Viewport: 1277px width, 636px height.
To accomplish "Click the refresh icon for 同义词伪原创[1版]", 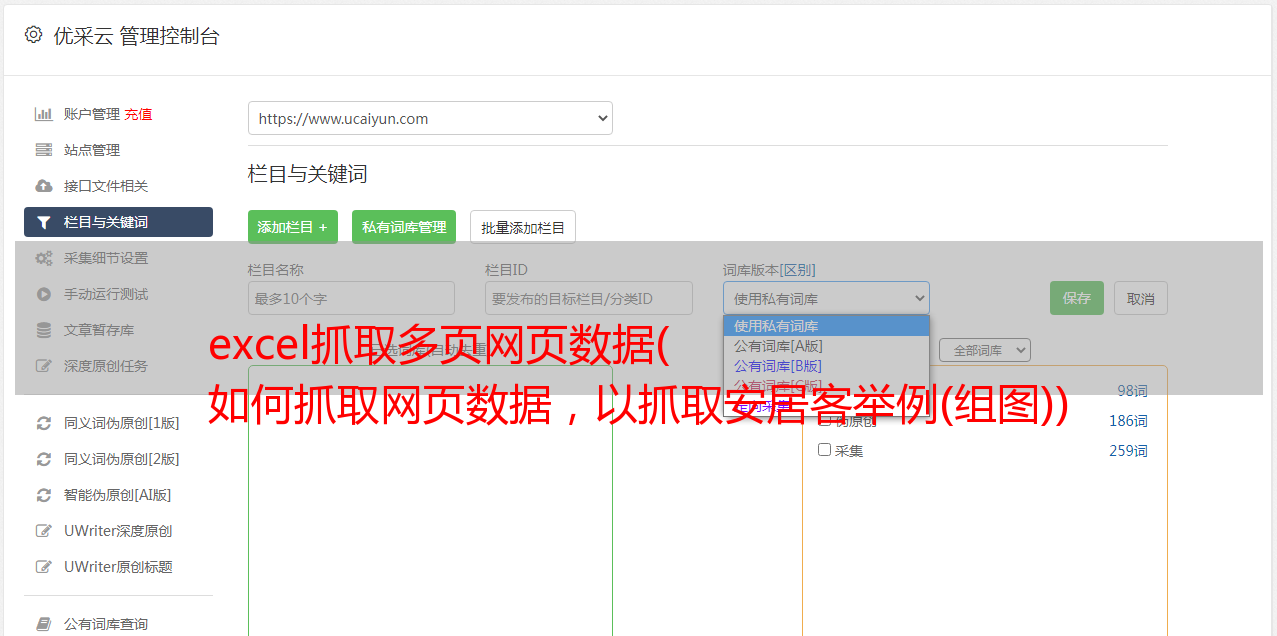I will 44,423.
